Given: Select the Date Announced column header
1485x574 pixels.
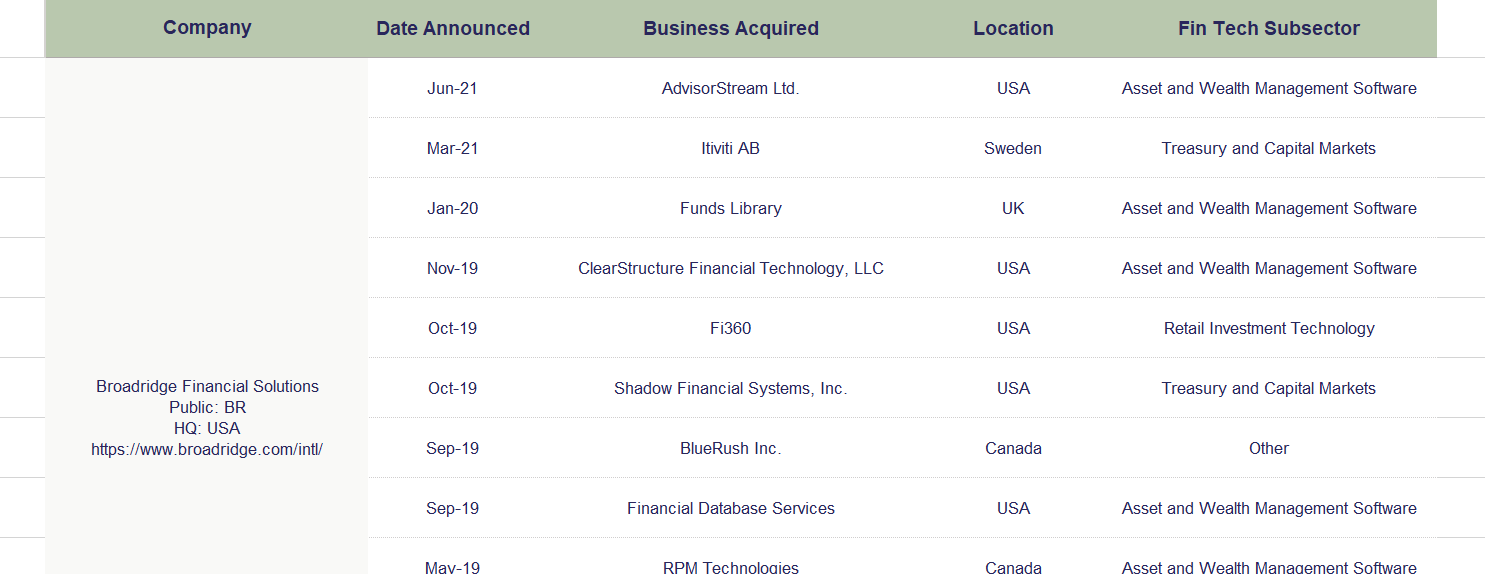Looking at the screenshot, I should pyautogui.click(x=453, y=28).
